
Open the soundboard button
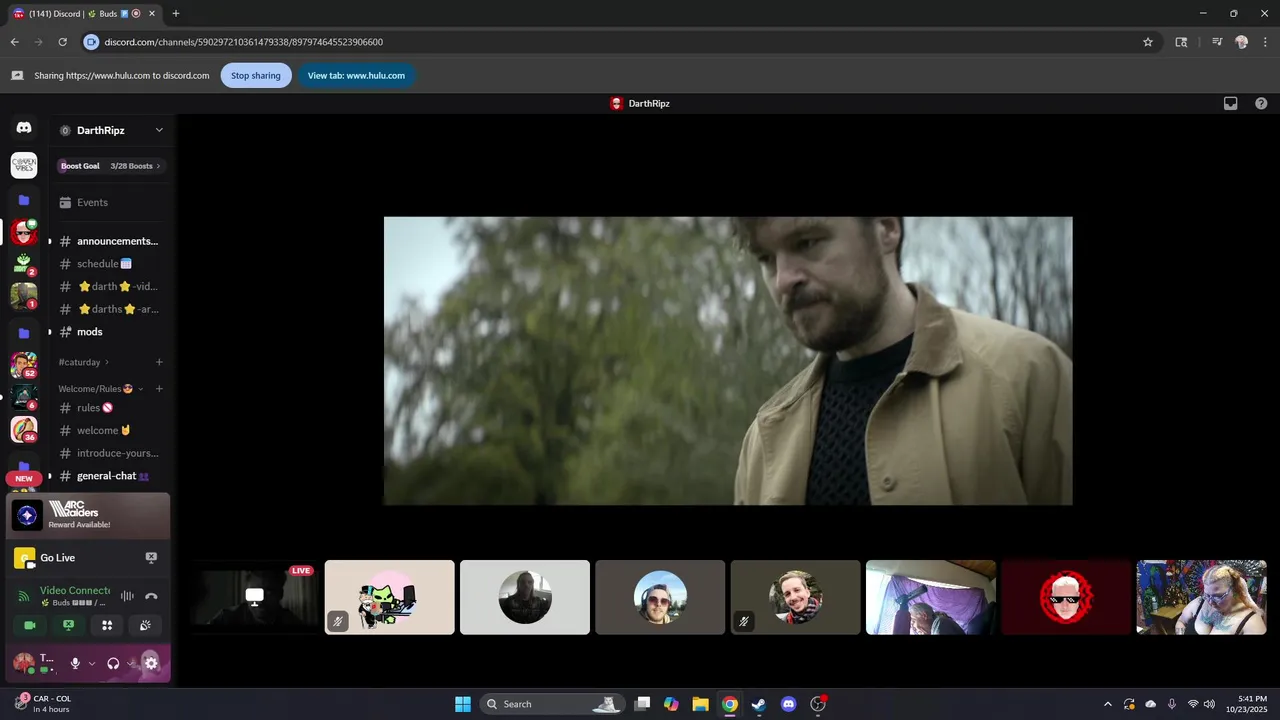click(x=145, y=625)
